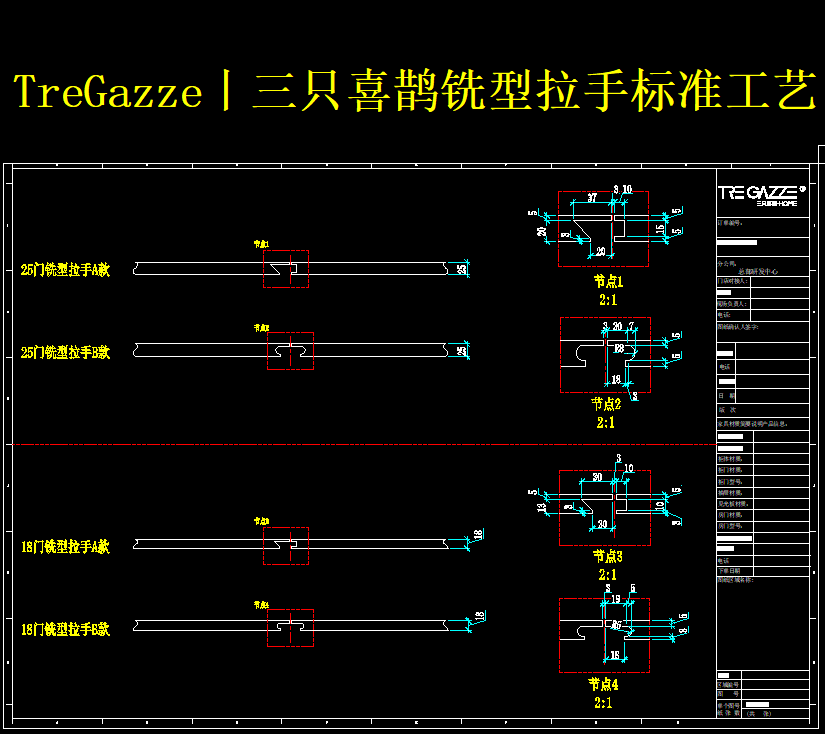Image resolution: width=825 pixels, height=734 pixels.
Task: Click the large "节点3" detail caption
Action: coord(608,556)
